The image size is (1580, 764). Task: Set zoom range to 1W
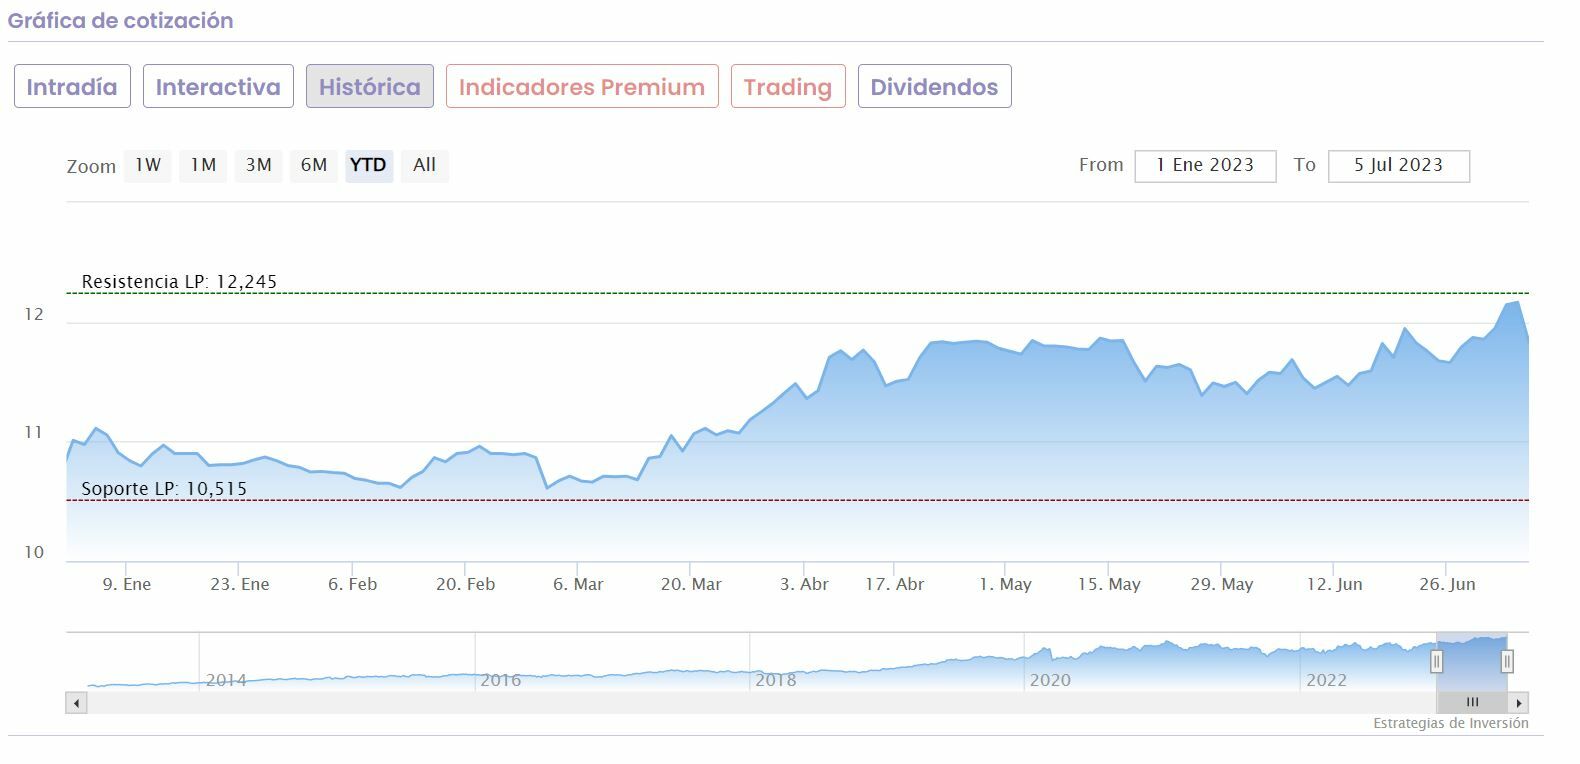point(148,165)
